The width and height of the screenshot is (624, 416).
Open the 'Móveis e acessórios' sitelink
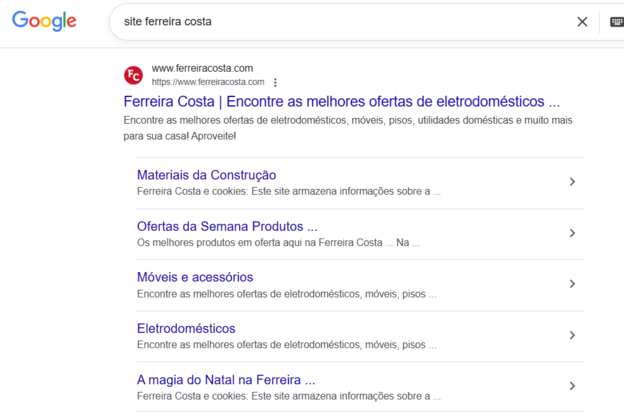(195, 277)
